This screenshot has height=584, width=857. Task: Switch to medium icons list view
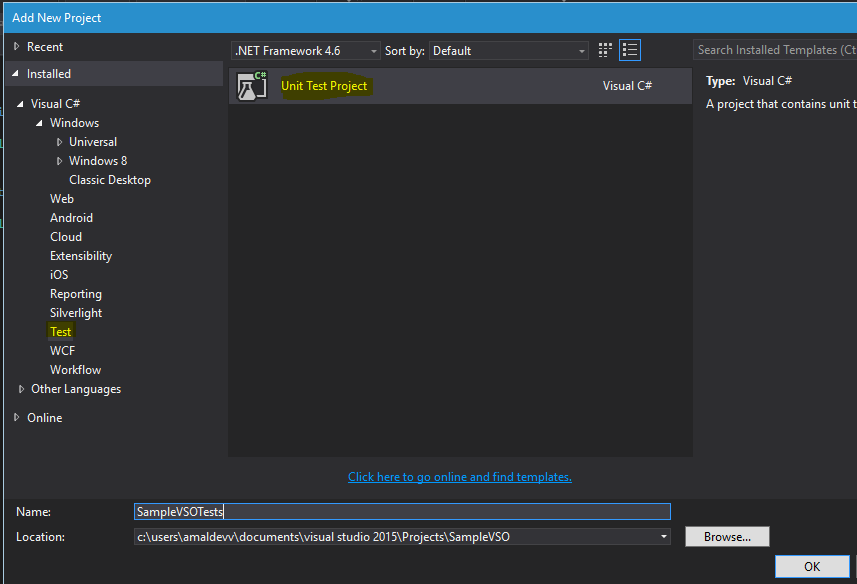click(x=630, y=50)
